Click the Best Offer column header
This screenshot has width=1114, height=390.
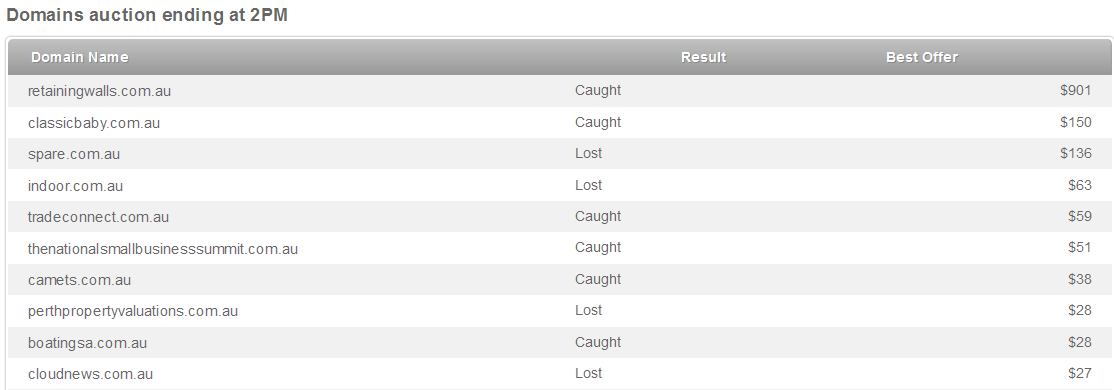click(x=921, y=58)
